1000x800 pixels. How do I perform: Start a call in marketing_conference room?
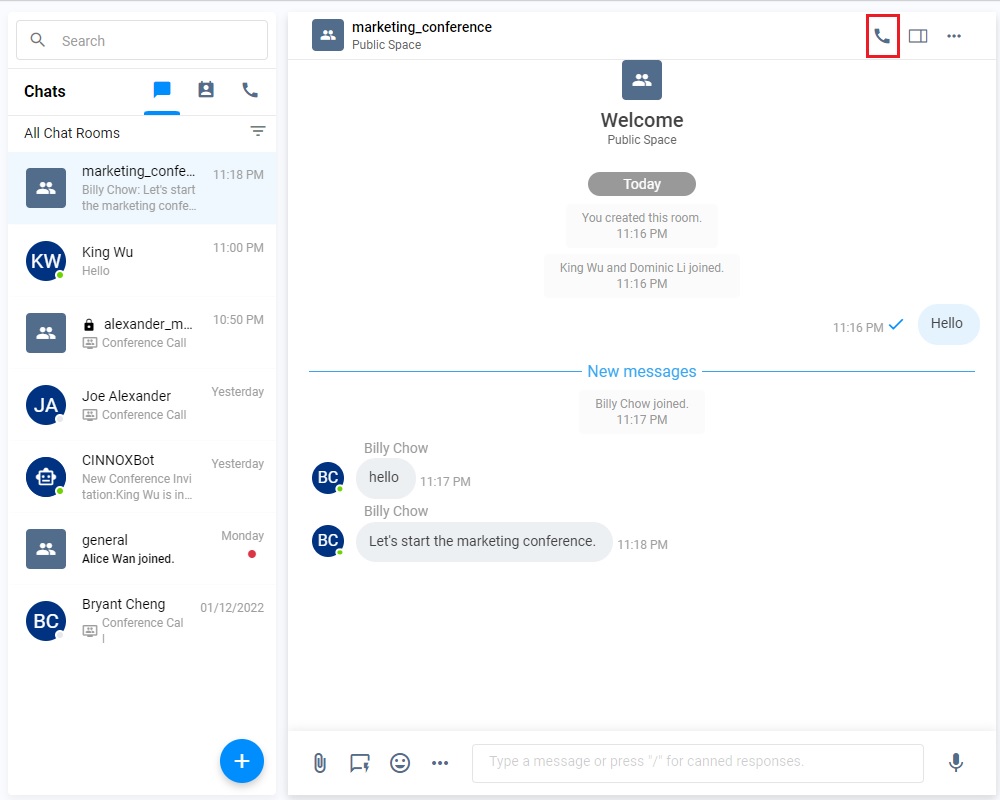(x=882, y=36)
